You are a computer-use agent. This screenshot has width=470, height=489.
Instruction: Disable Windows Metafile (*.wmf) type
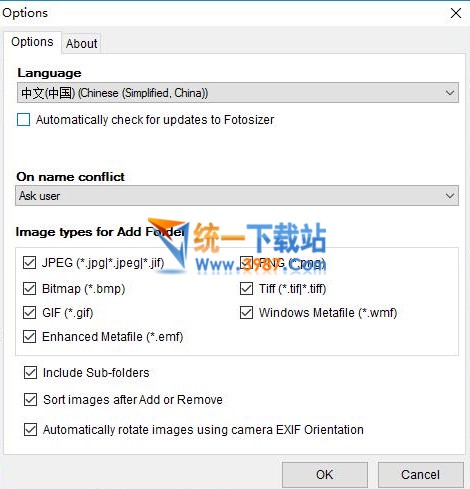click(x=246, y=313)
